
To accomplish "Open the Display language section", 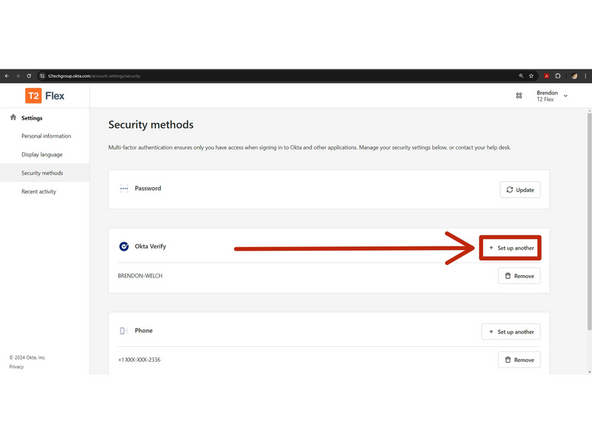I will tap(42, 154).
